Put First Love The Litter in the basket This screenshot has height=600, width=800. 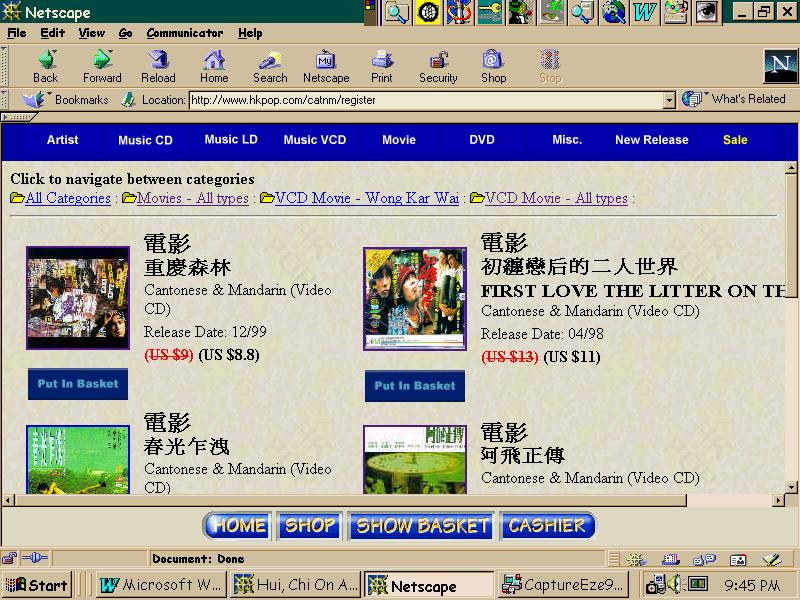pos(415,386)
